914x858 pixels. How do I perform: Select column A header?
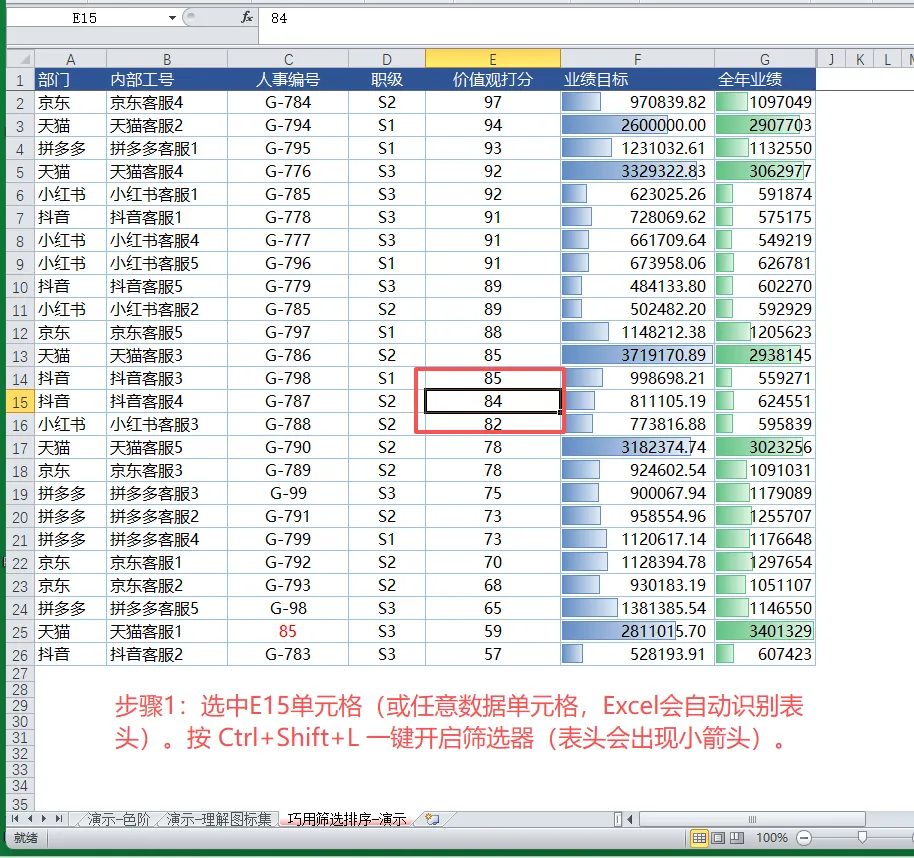(x=71, y=59)
